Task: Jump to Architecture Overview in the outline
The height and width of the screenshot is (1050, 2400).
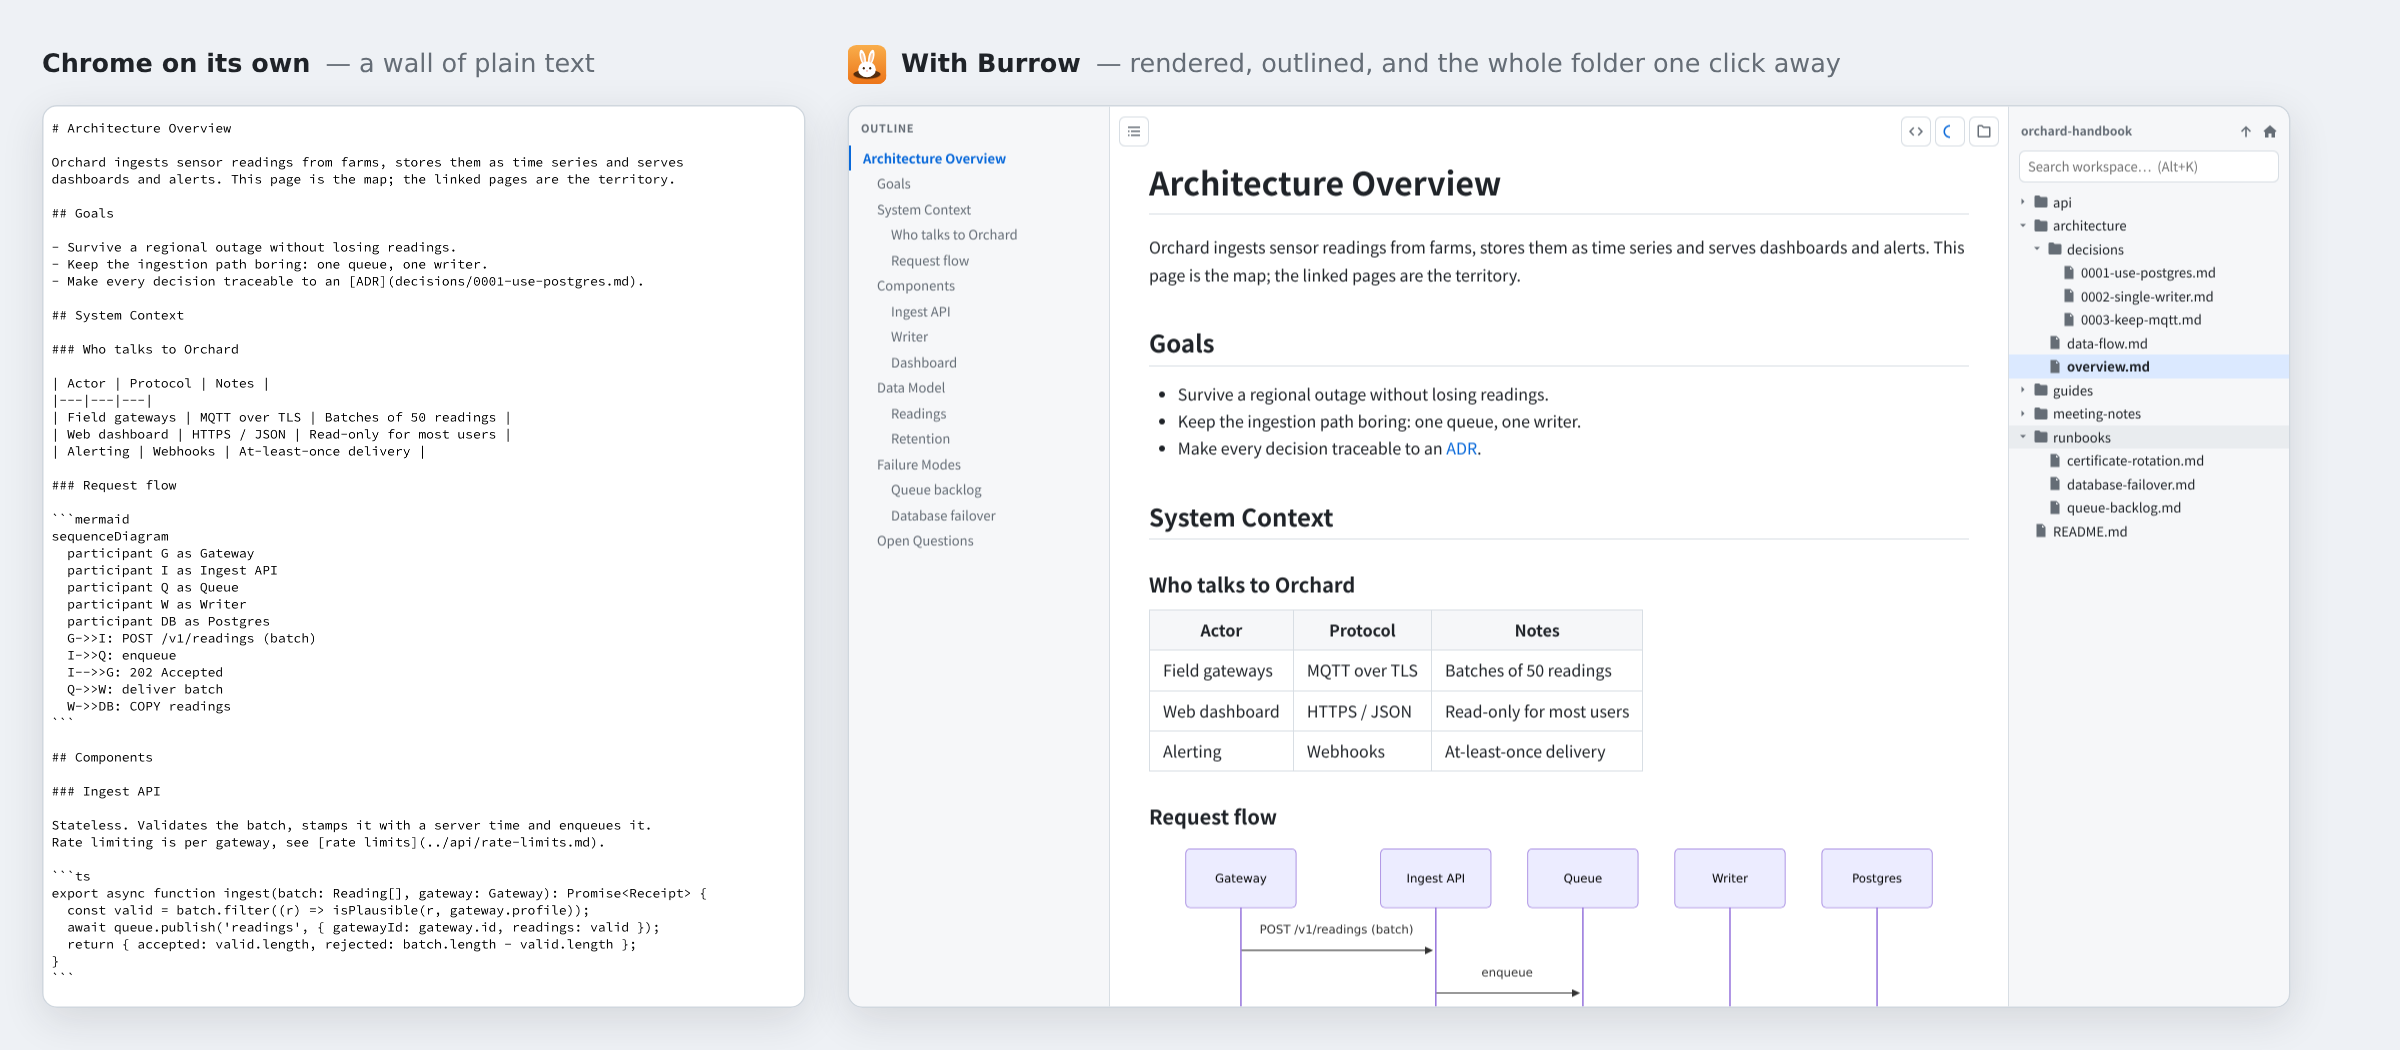Action: (x=934, y=158)
